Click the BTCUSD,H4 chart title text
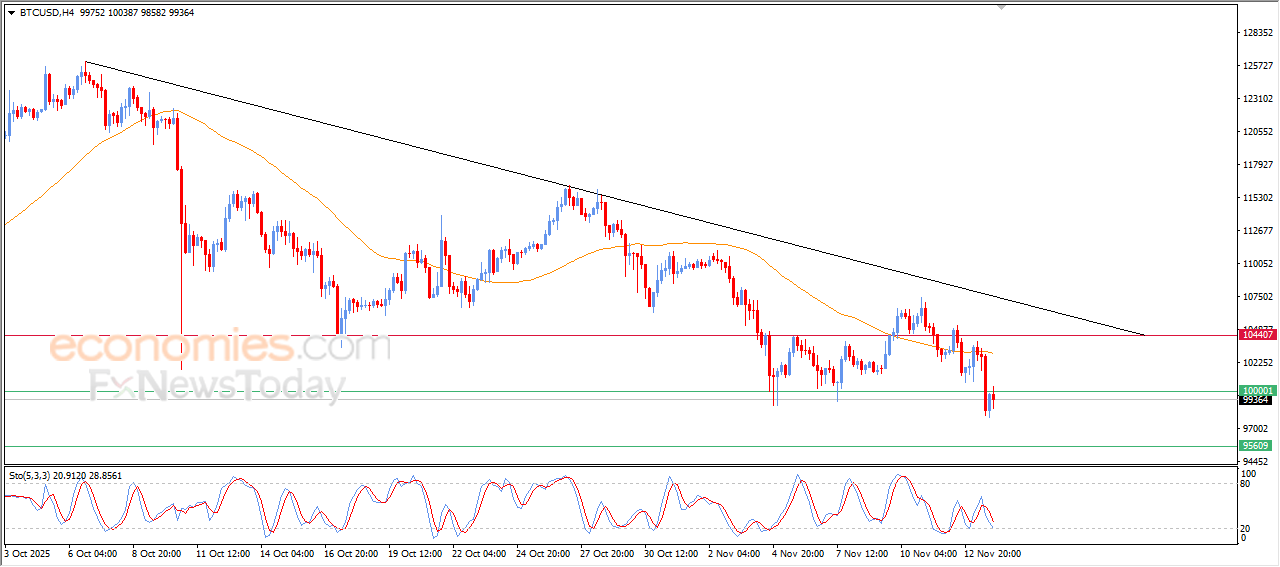The image size is (1280, 567). click(45, 13)
